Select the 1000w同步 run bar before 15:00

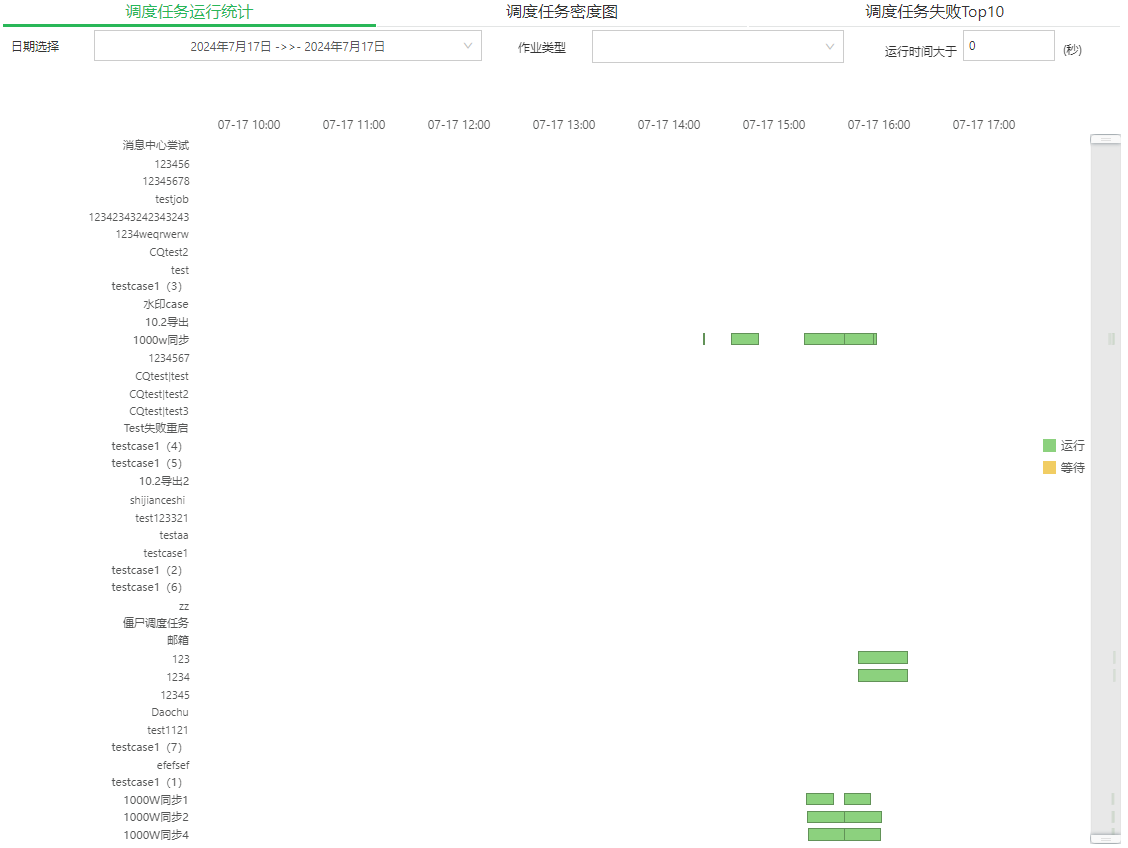point(745,339)
